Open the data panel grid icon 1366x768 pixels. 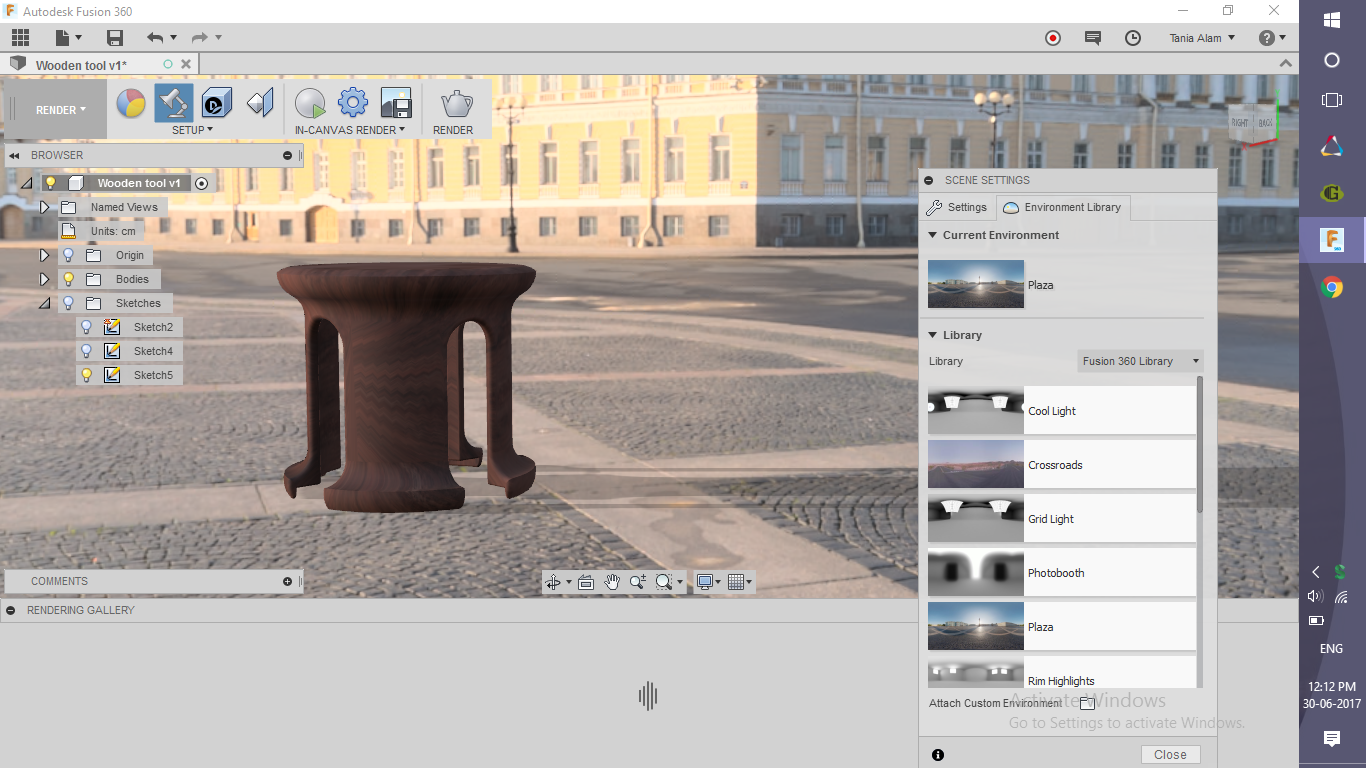coord(20,38)
